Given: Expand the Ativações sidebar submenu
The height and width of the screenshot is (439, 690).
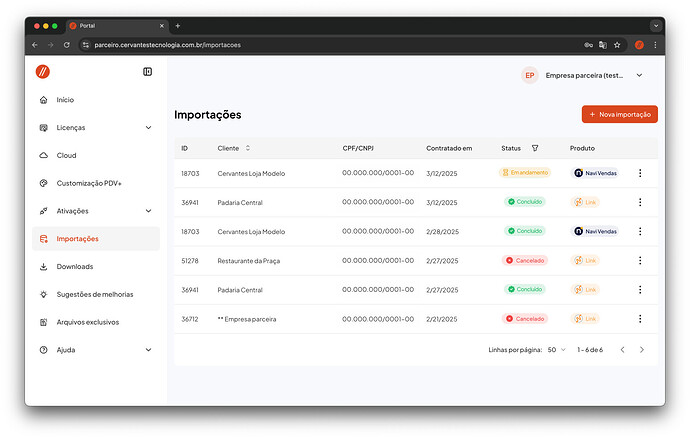Looking at the screenshot, I should pyautogui.click(x=148, y=211).
